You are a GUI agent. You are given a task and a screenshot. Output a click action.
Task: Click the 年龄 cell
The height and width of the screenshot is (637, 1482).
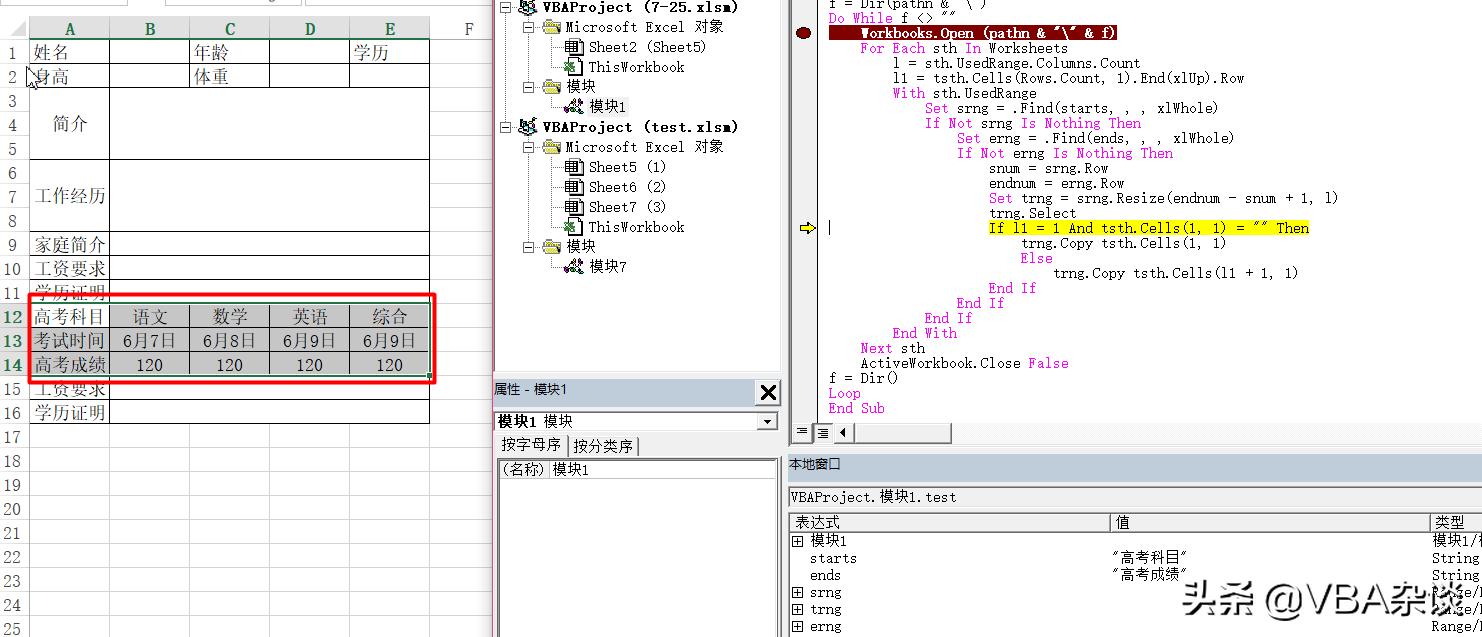point(229,52)
